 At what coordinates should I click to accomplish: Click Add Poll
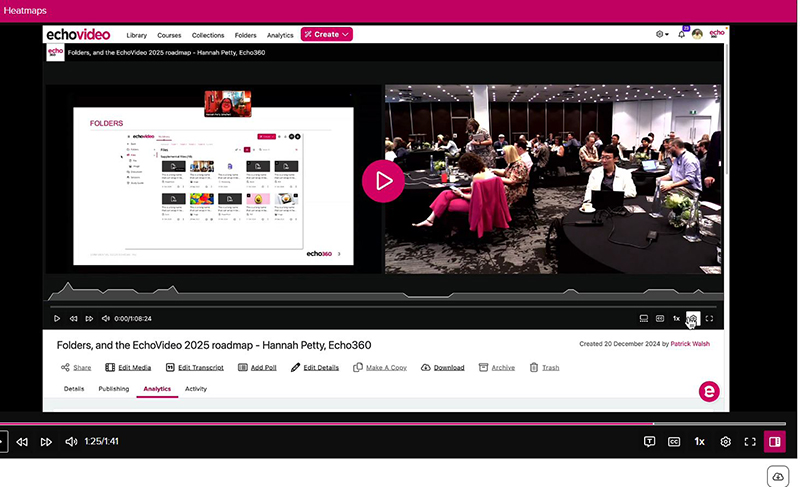coord(257,367)
